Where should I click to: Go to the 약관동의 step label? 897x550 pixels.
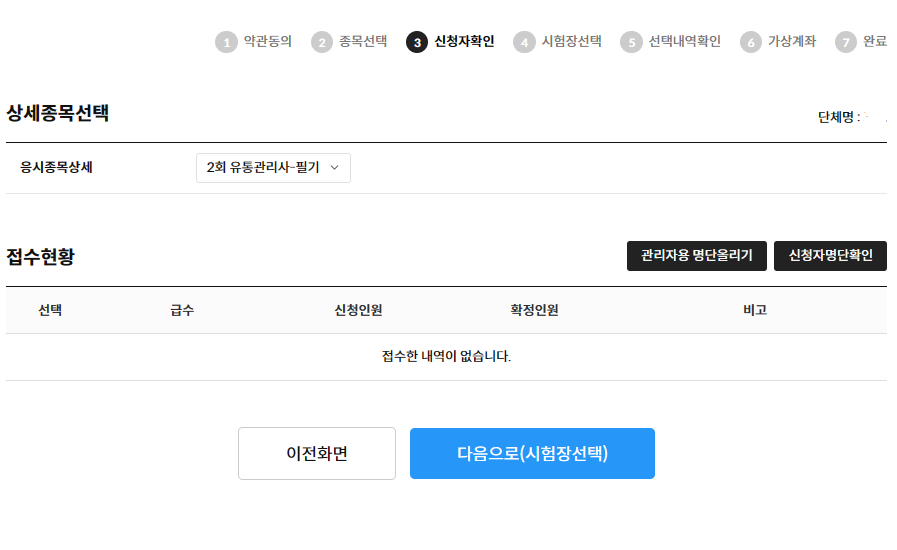(267, 42)
